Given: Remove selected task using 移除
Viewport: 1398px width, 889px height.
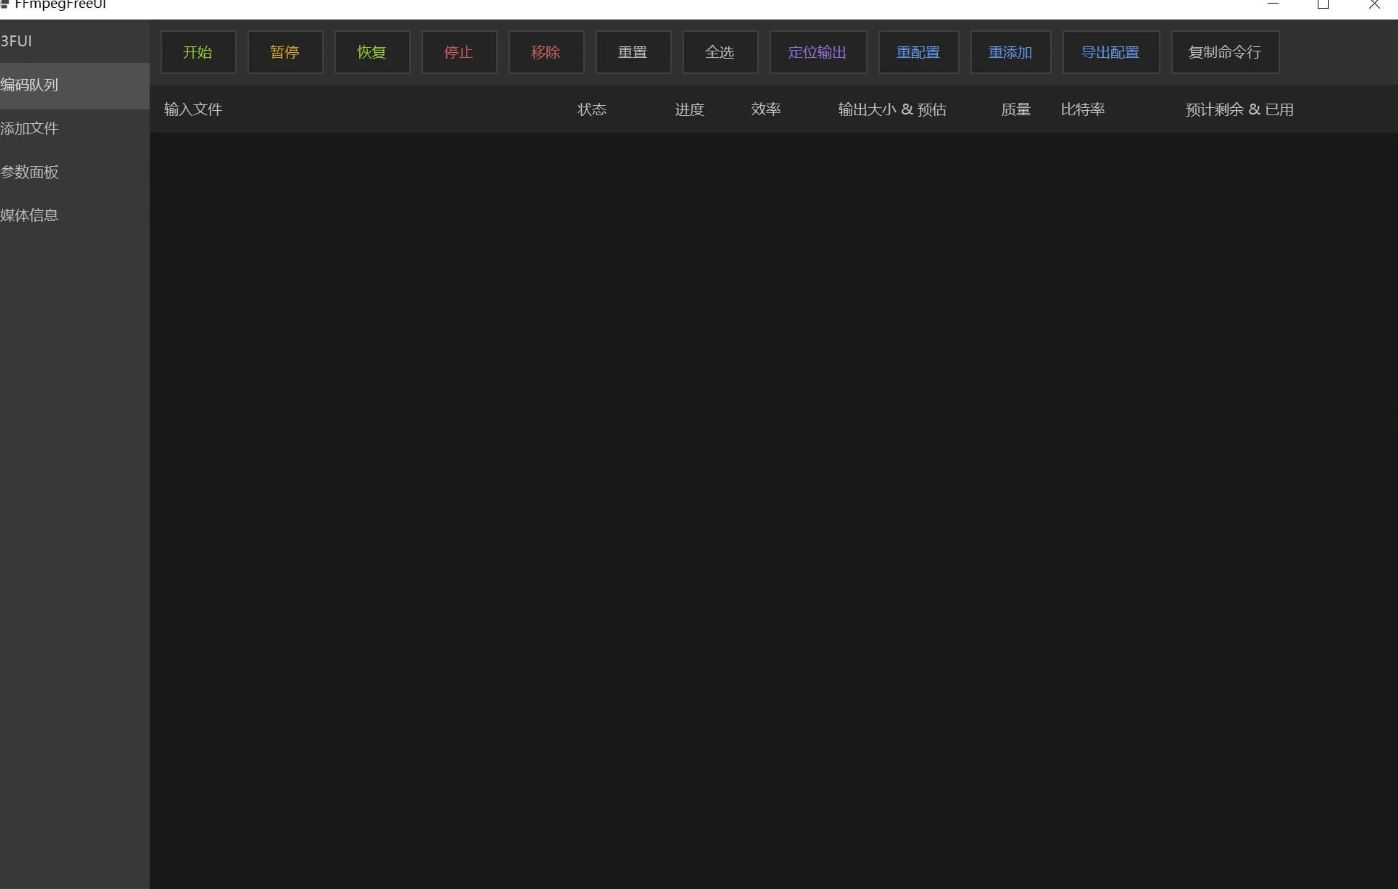Looking at the screenshot, I should tap(546, 51).
